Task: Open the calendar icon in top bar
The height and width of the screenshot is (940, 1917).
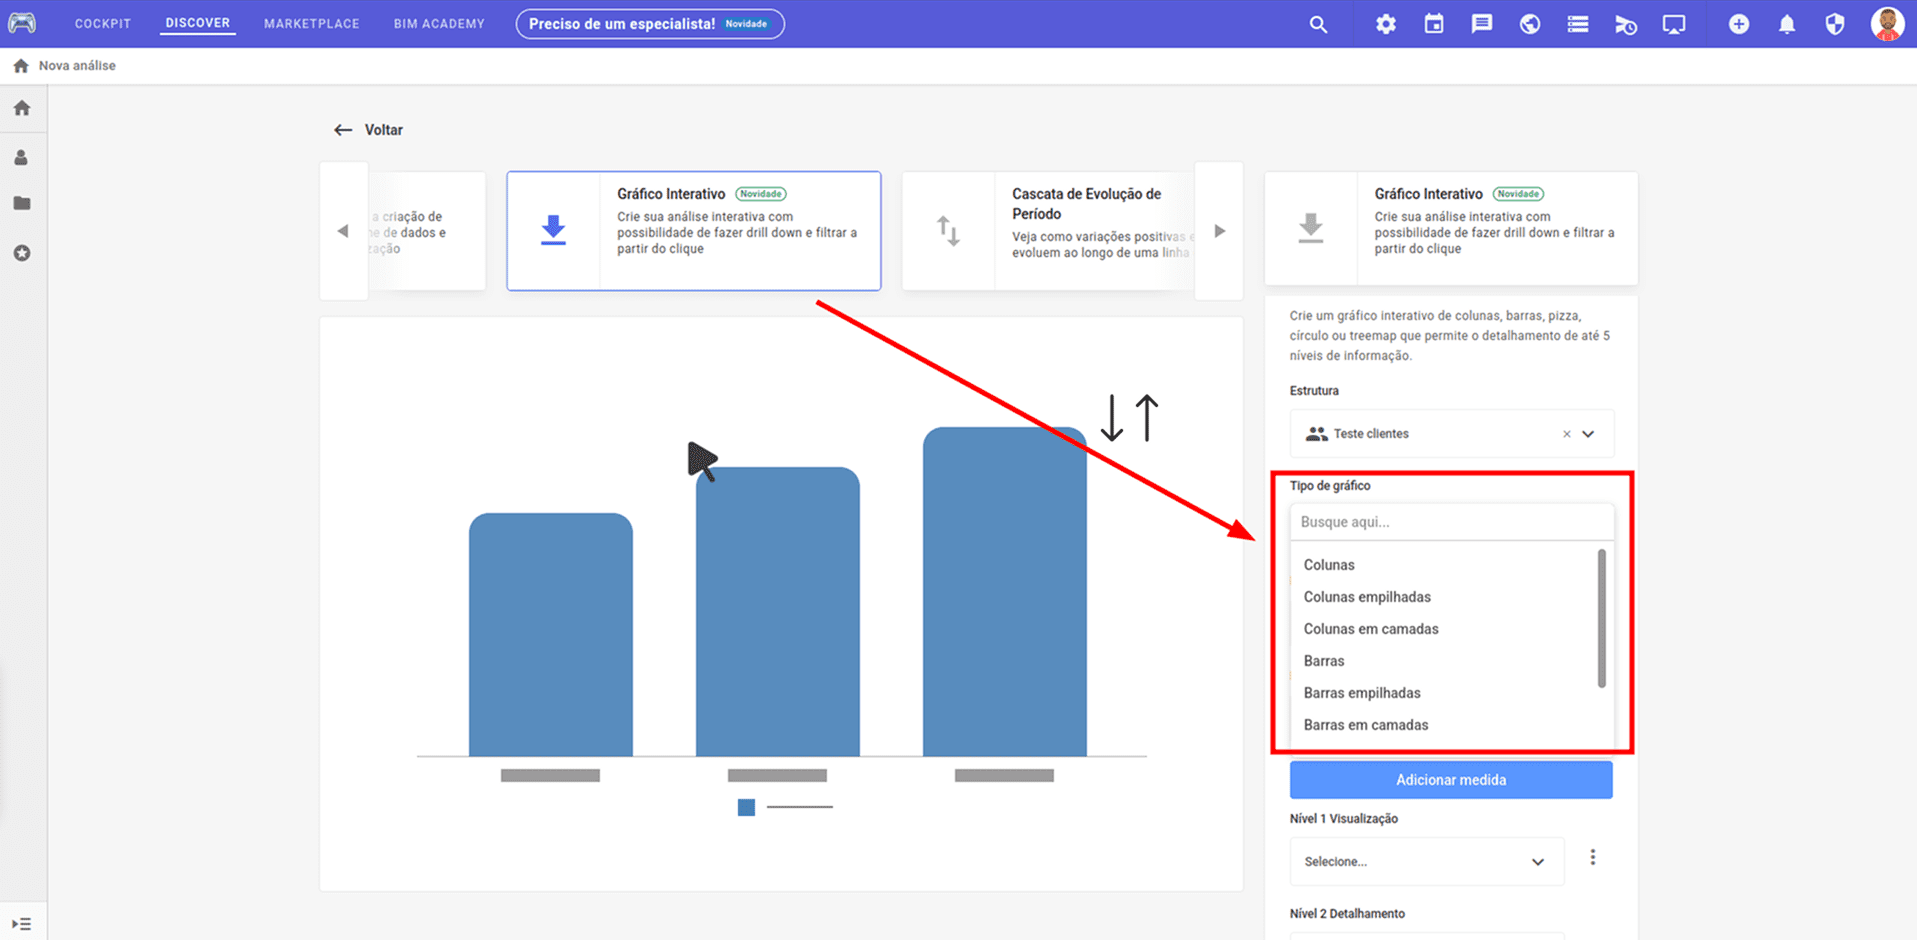Action: (1433, 24)
